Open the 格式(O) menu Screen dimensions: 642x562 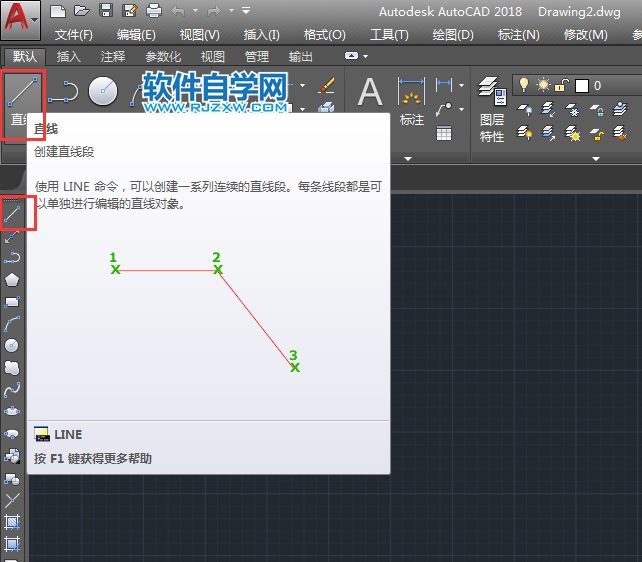324,35
